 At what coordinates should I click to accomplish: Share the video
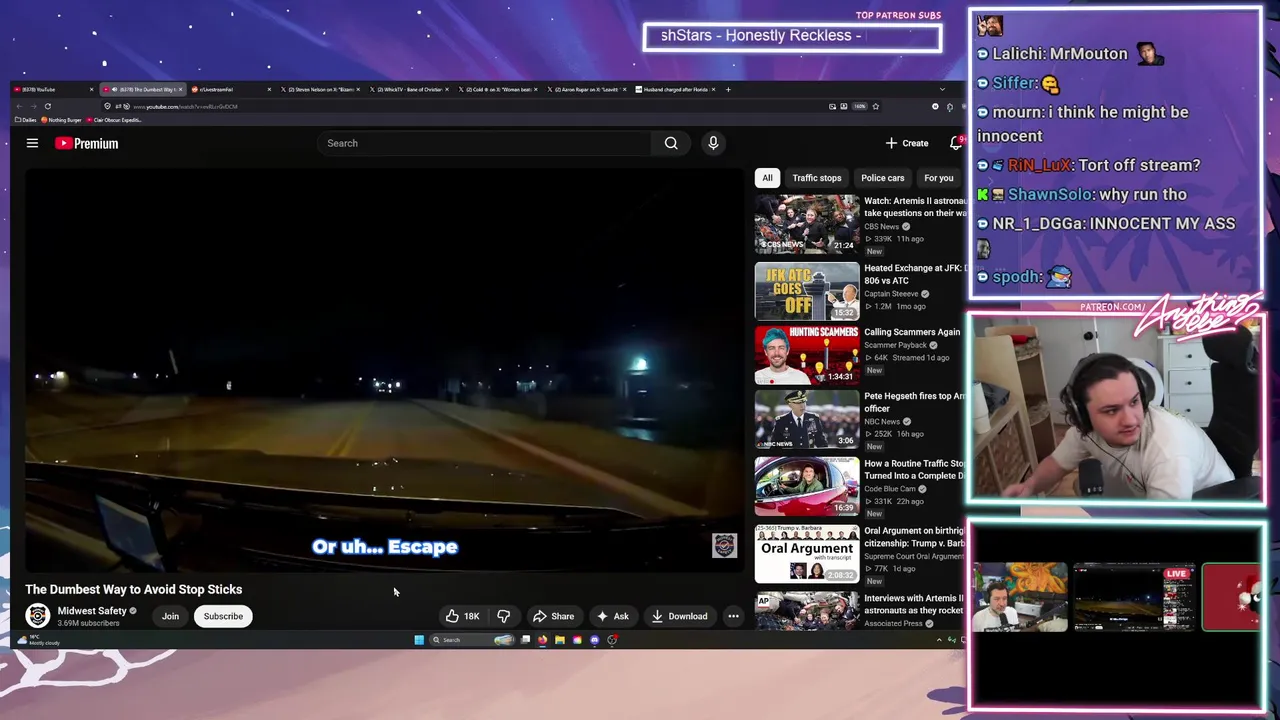[x=553, y=616]
